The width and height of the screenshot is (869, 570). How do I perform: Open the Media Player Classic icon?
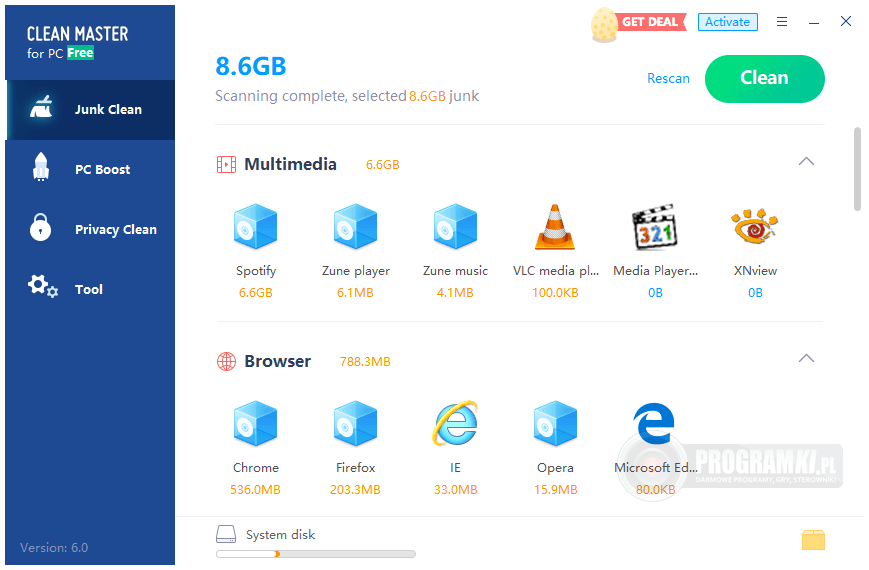[655, 227]
